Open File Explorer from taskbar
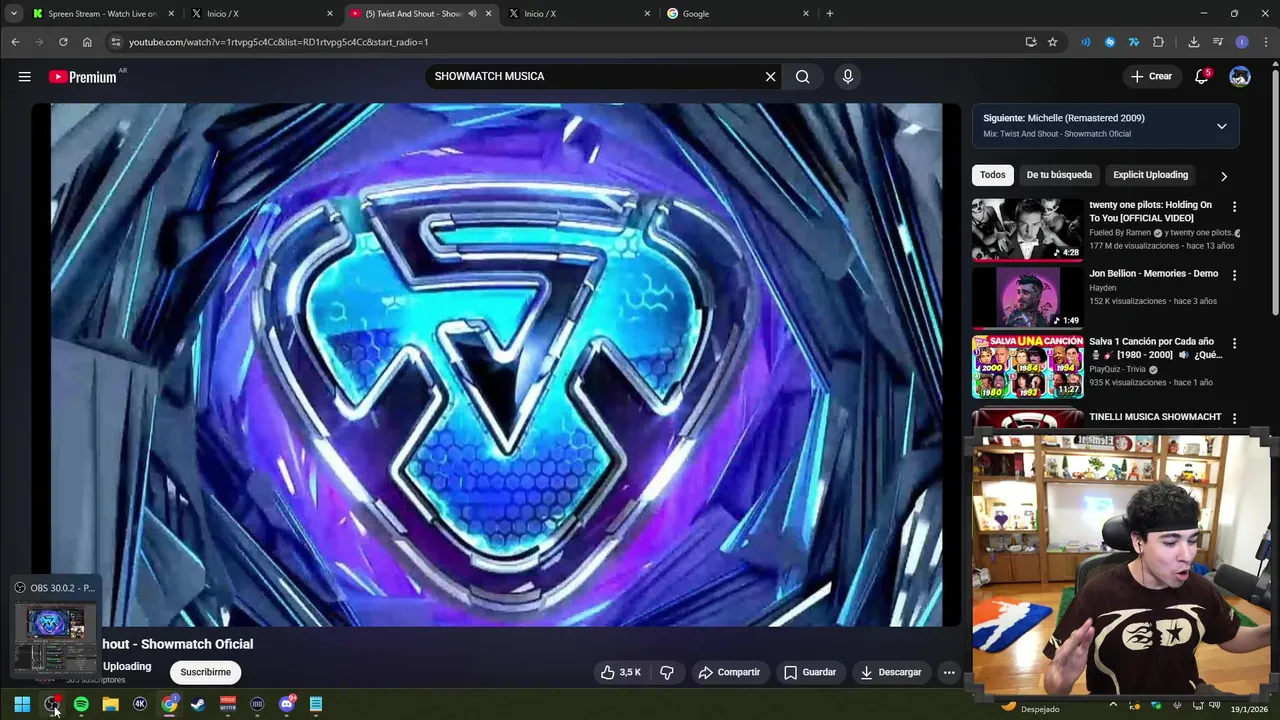Screen dimensions: 1280x720 110,705
